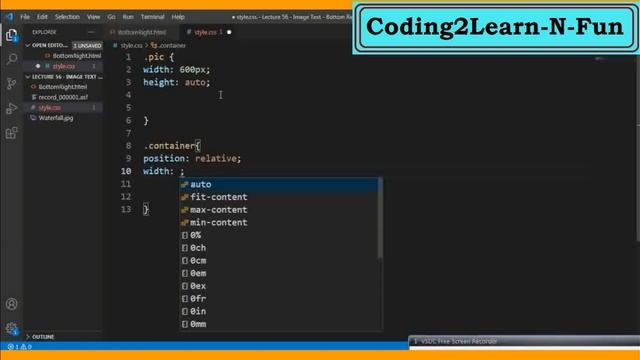Click the 1 Unsaved badge

[x=87, y=45]
